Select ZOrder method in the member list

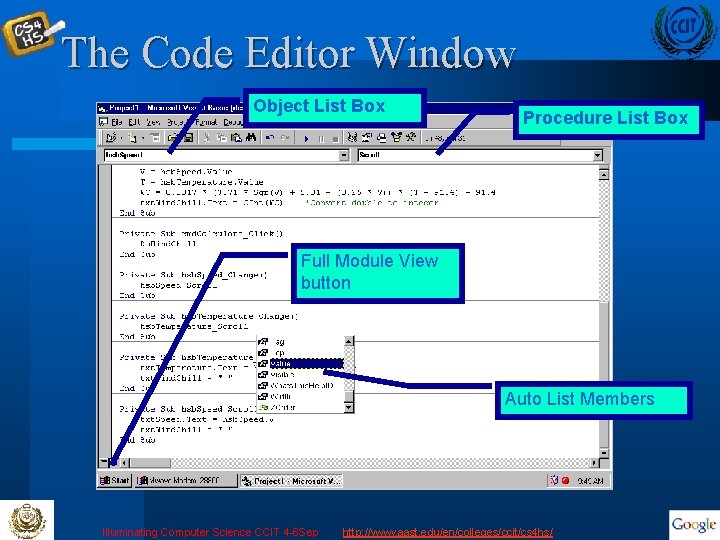[283, 407]
